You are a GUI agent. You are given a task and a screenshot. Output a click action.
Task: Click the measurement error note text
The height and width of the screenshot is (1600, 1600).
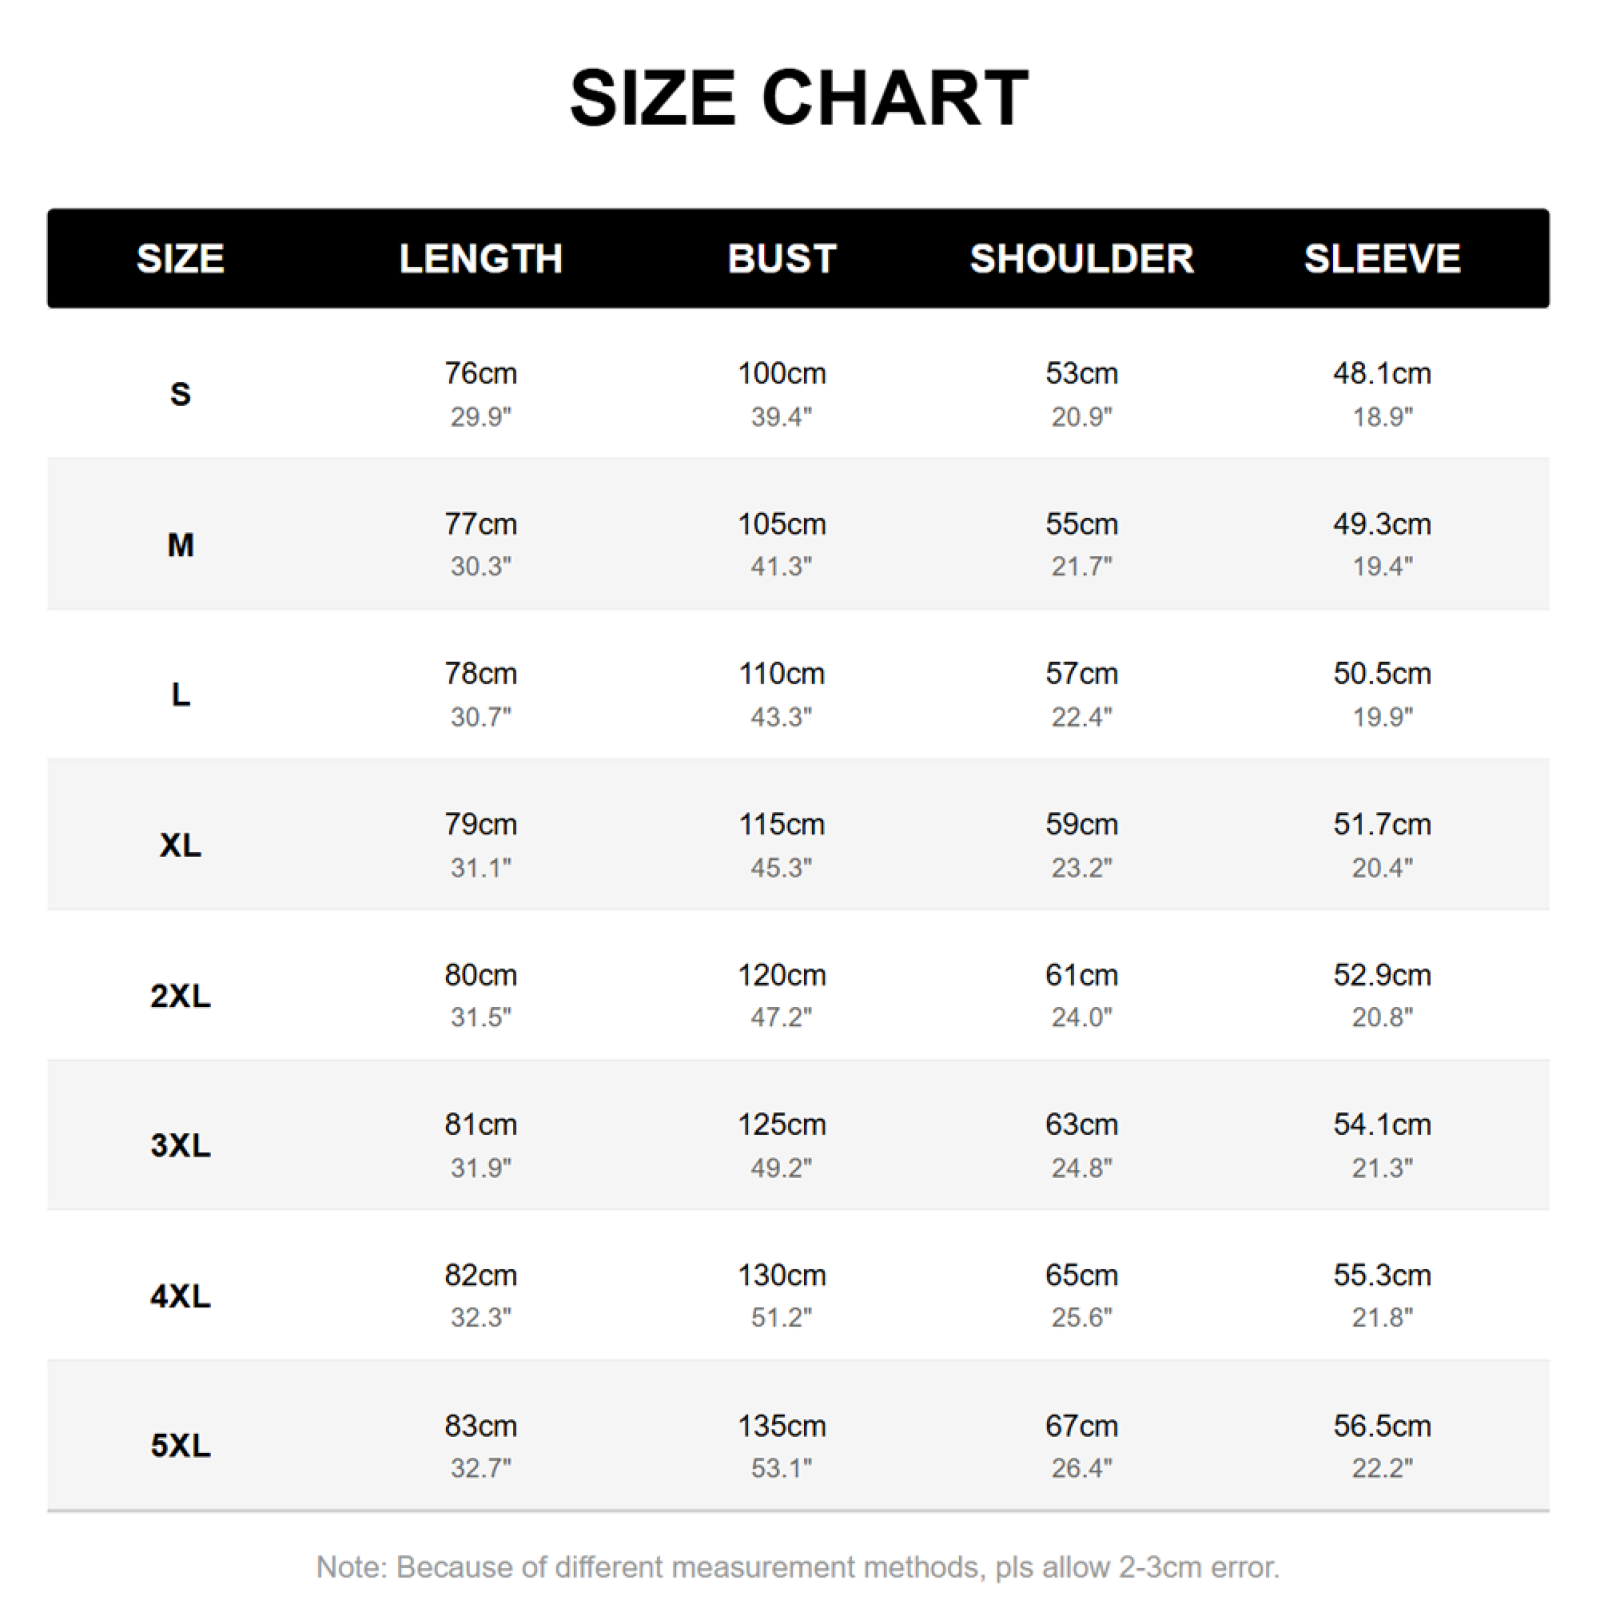pyautogui.click(x=798, y=1566)
